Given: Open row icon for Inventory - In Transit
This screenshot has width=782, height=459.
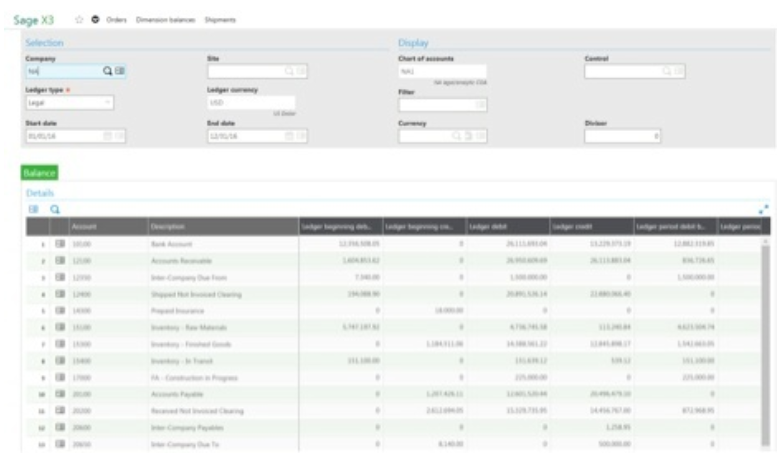Looking at the screenshot, I should [60, 360].
